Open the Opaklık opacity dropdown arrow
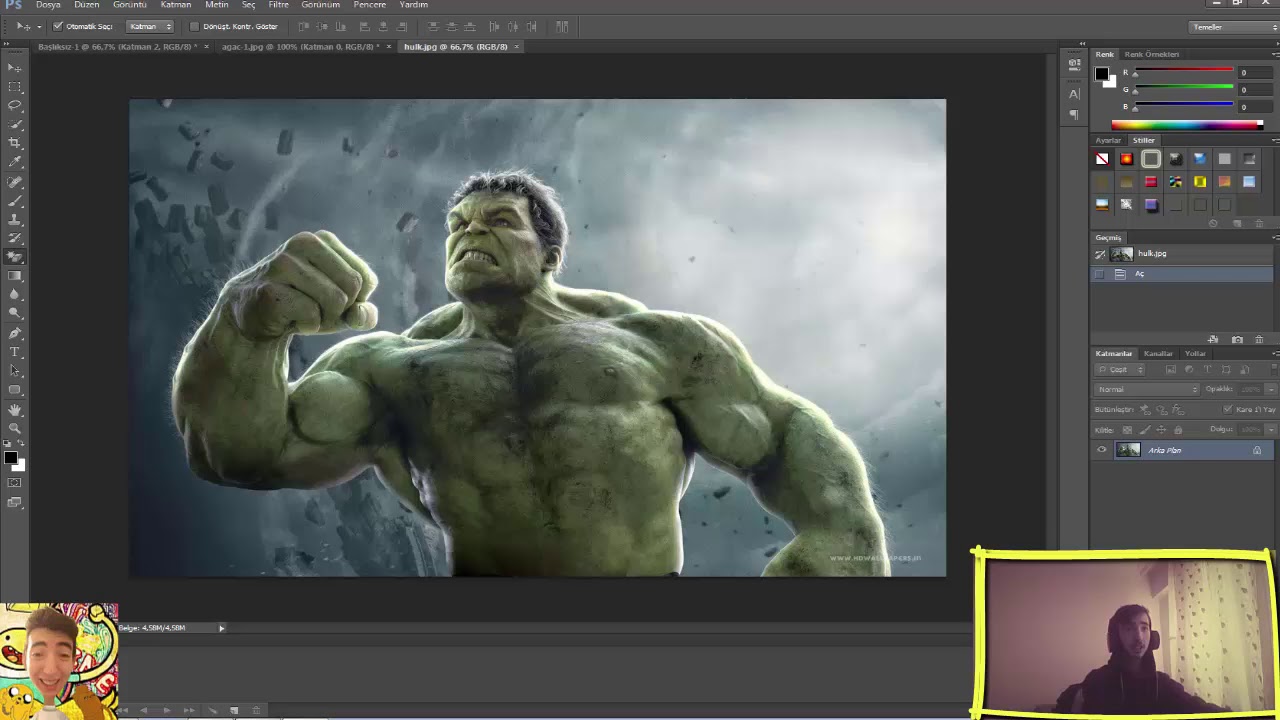Image resolution: width=1280 pixels, height=720 pixels. (1271, 389)
